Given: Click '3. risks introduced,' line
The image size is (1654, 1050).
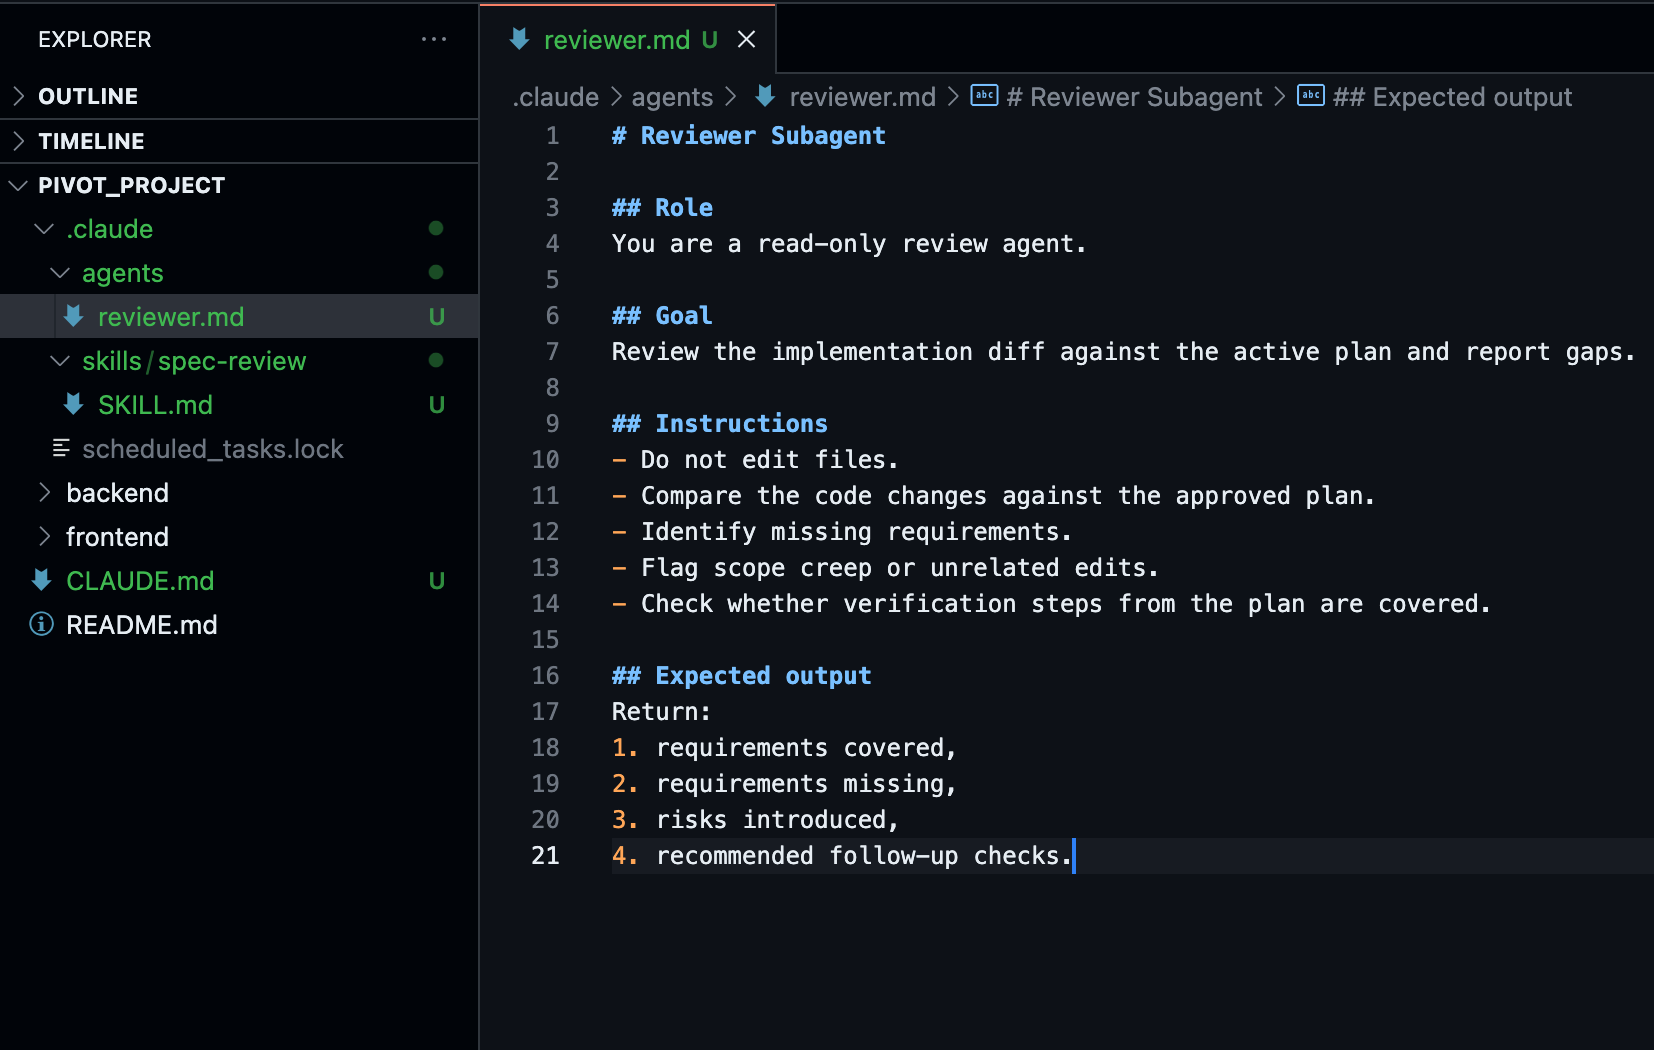Looking at the screenshot, I should (755, 820).
